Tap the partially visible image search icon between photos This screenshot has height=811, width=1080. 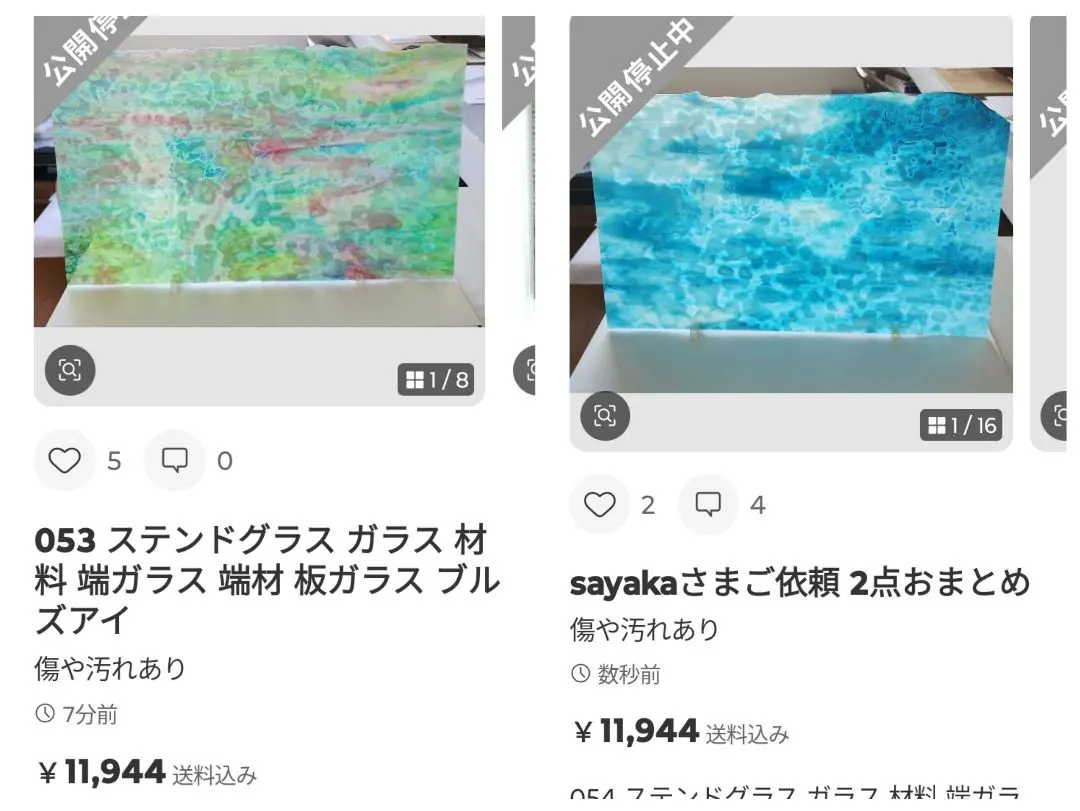[x=528, y=370]
